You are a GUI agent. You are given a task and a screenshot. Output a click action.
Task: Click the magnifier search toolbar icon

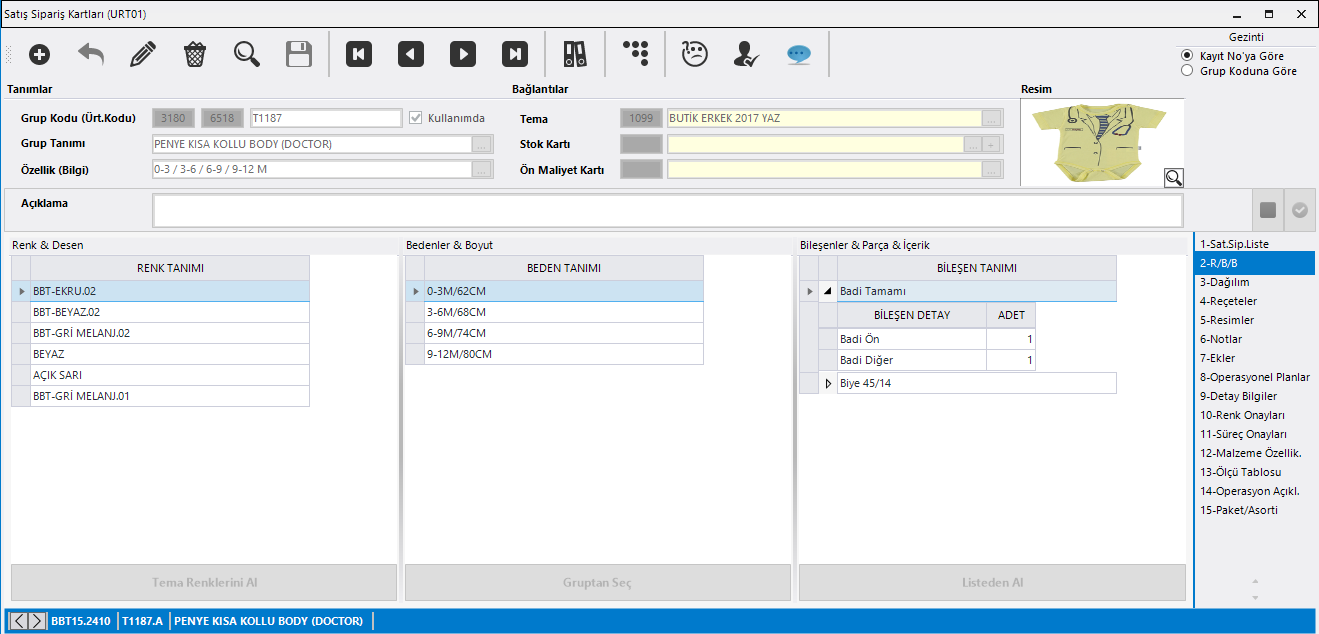pos(247,55)
